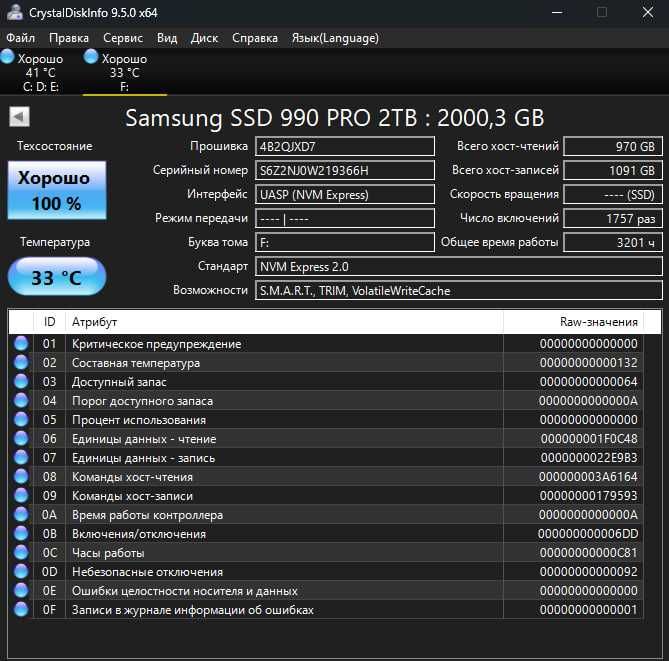Switch to the 41 °C disk tab
The image size is (669, 661).
pos(41,72)
